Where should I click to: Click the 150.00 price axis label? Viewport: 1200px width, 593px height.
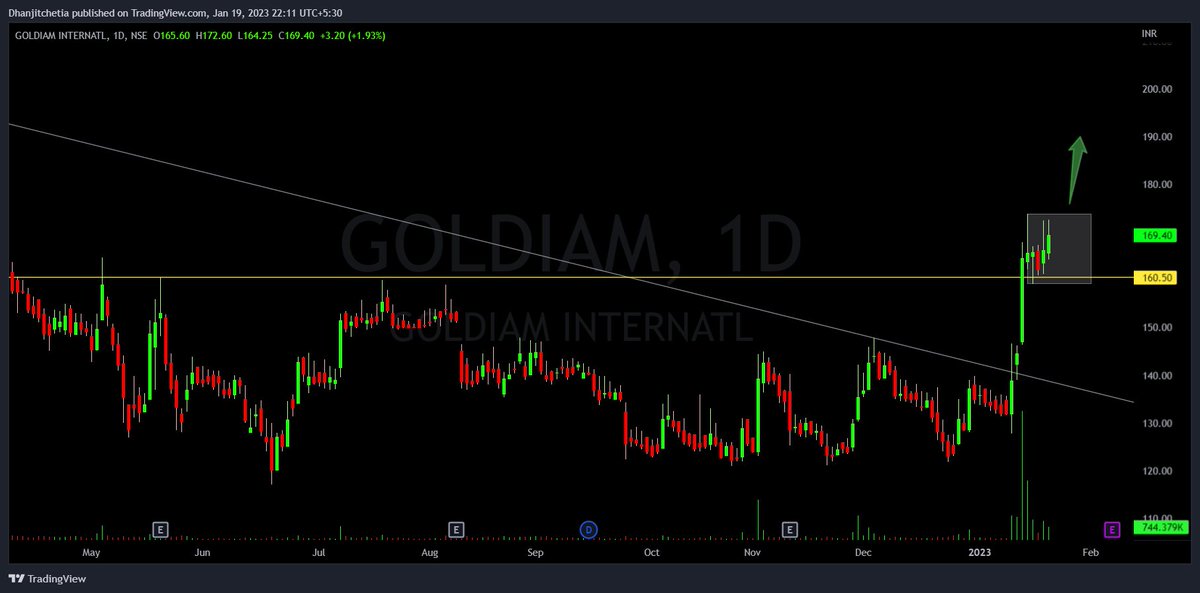tap(1156, 328)
